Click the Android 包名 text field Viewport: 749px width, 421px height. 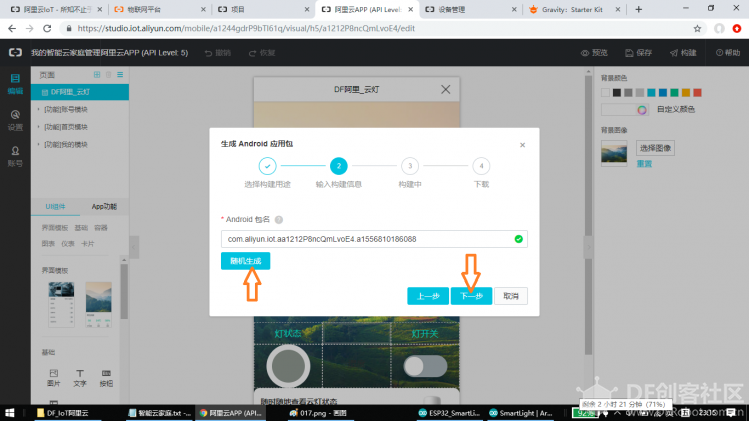[x=374, y=239]
